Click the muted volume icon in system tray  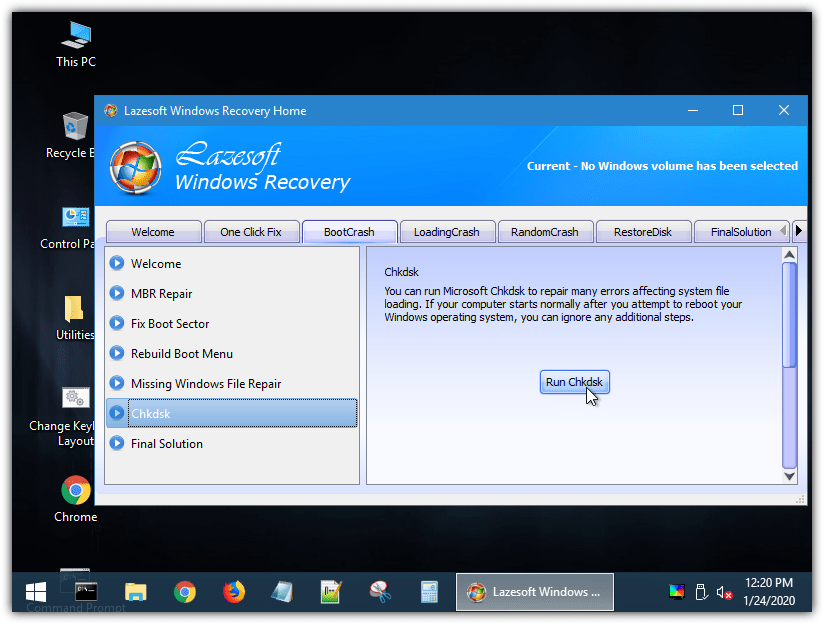pos(725,592)
